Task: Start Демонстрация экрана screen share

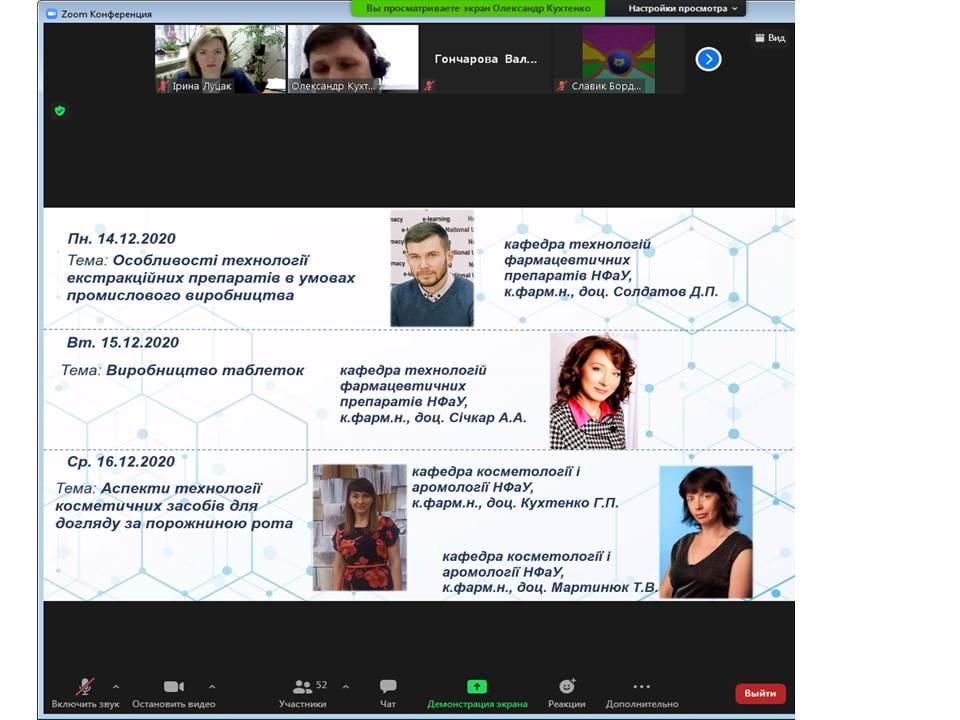Action: [477, 692]
